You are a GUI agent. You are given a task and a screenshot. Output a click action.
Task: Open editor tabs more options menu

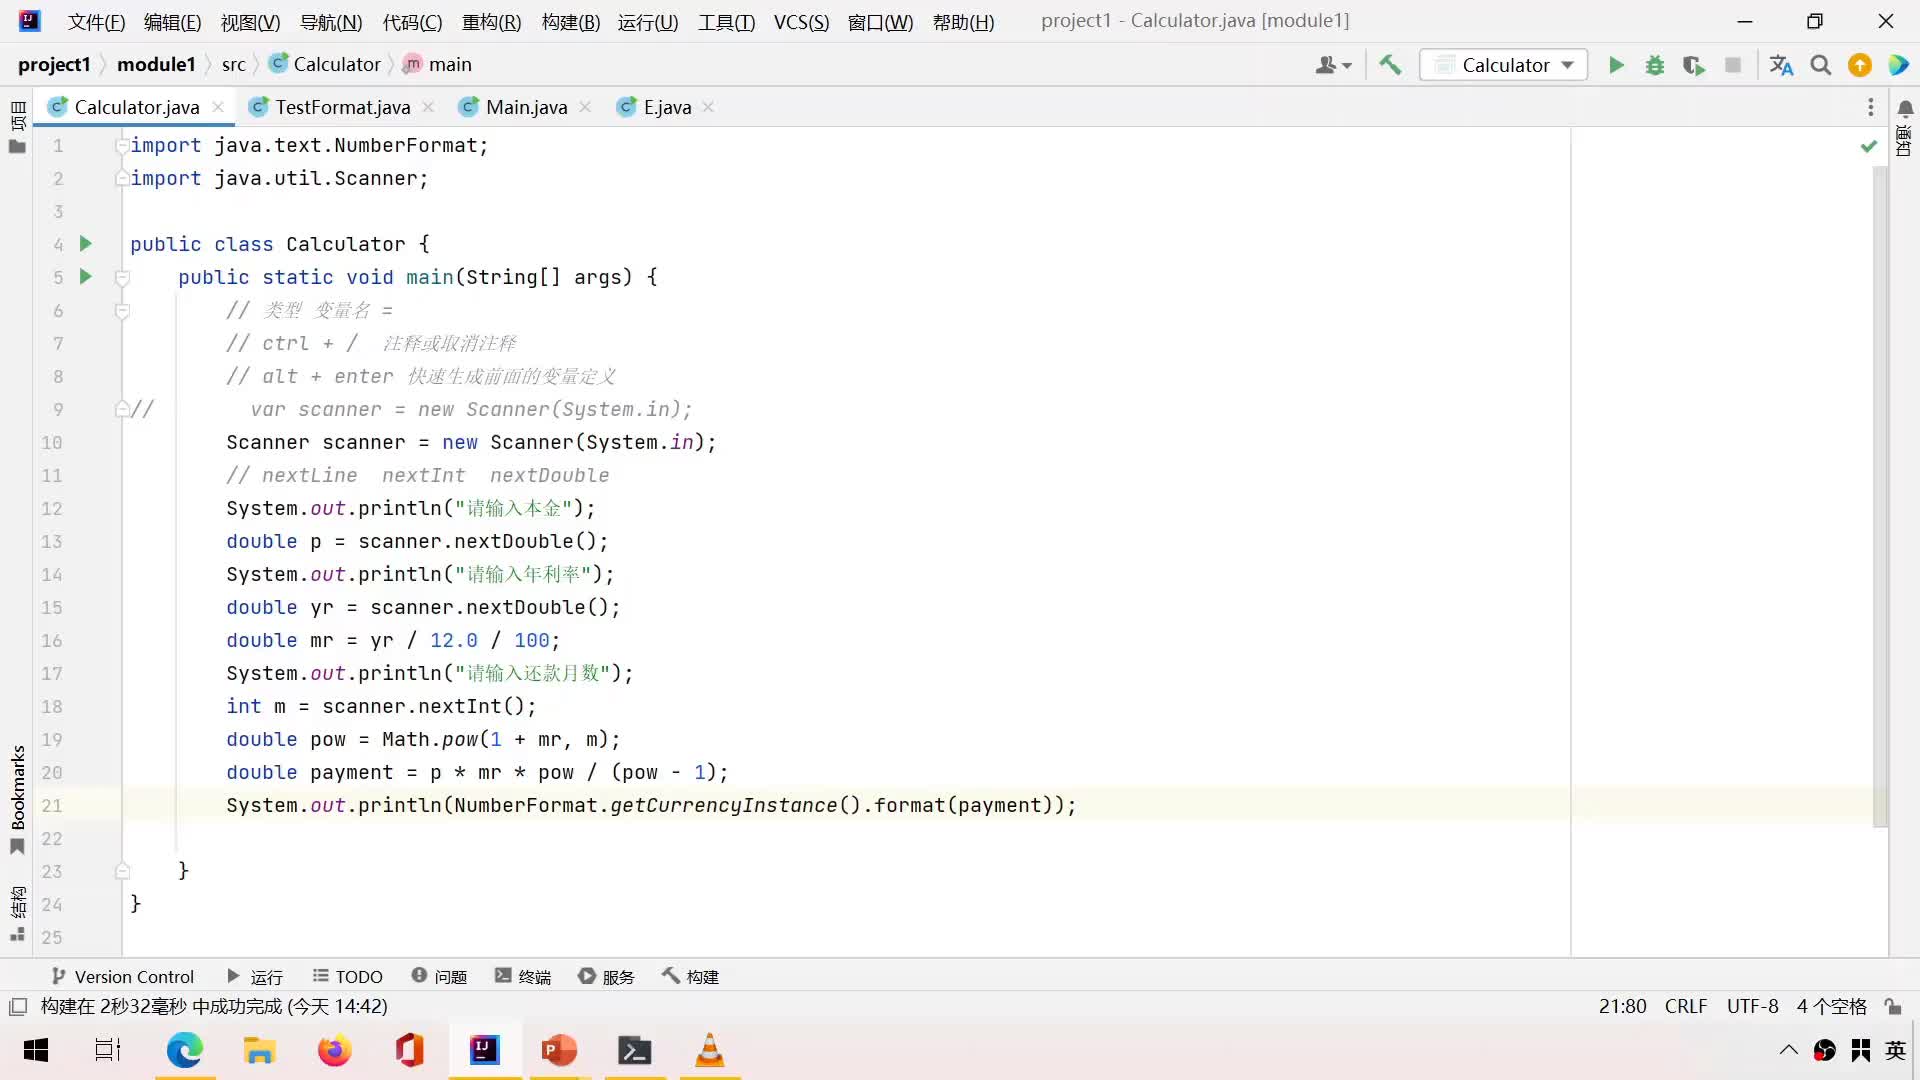[x=1871, y=107]
